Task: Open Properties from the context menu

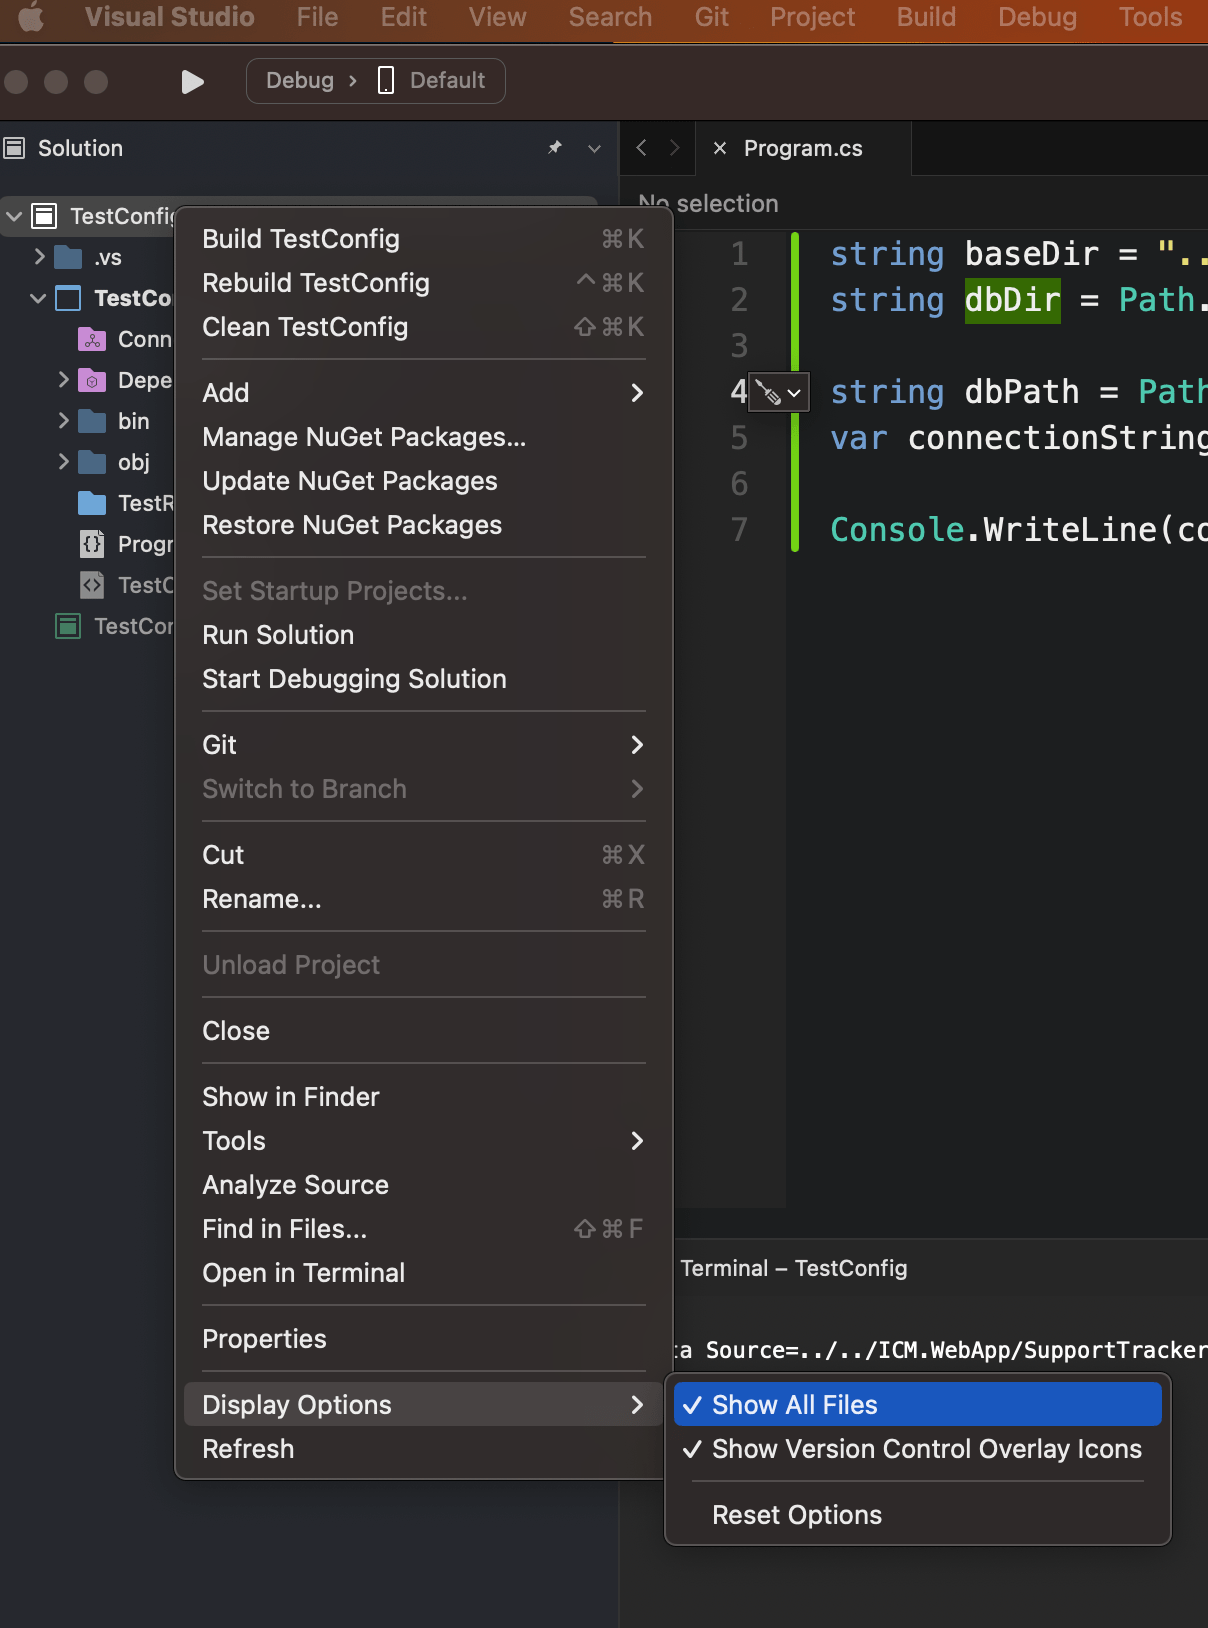Action: (424, 1339)
